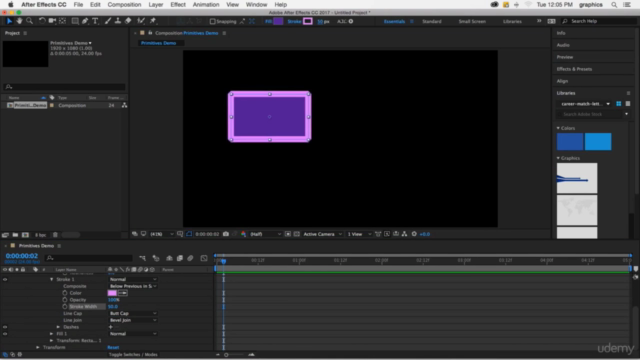Open the Composite order dropdown
This screenshot has width=640, height=360.
click(x=133, y=286)
